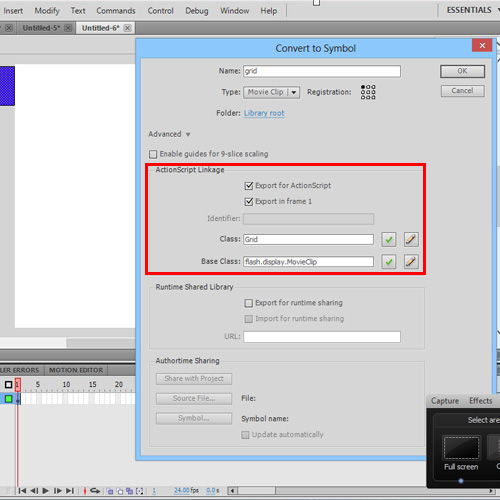Close the Convert to Symbol dialog

482,45
